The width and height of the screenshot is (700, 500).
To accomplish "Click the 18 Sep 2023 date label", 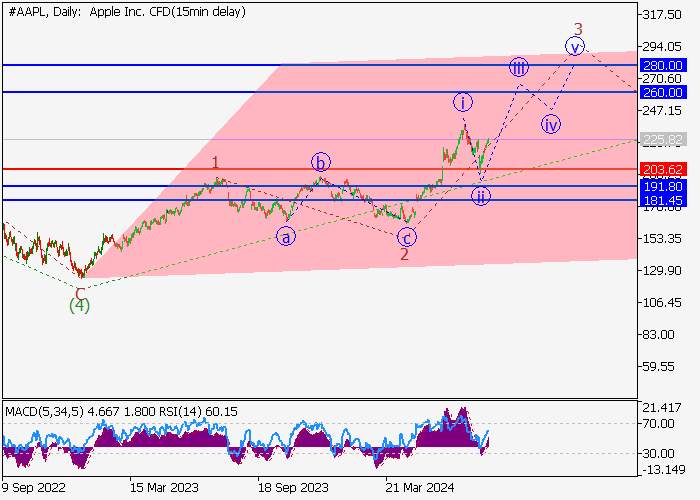I will coord(292,488).
